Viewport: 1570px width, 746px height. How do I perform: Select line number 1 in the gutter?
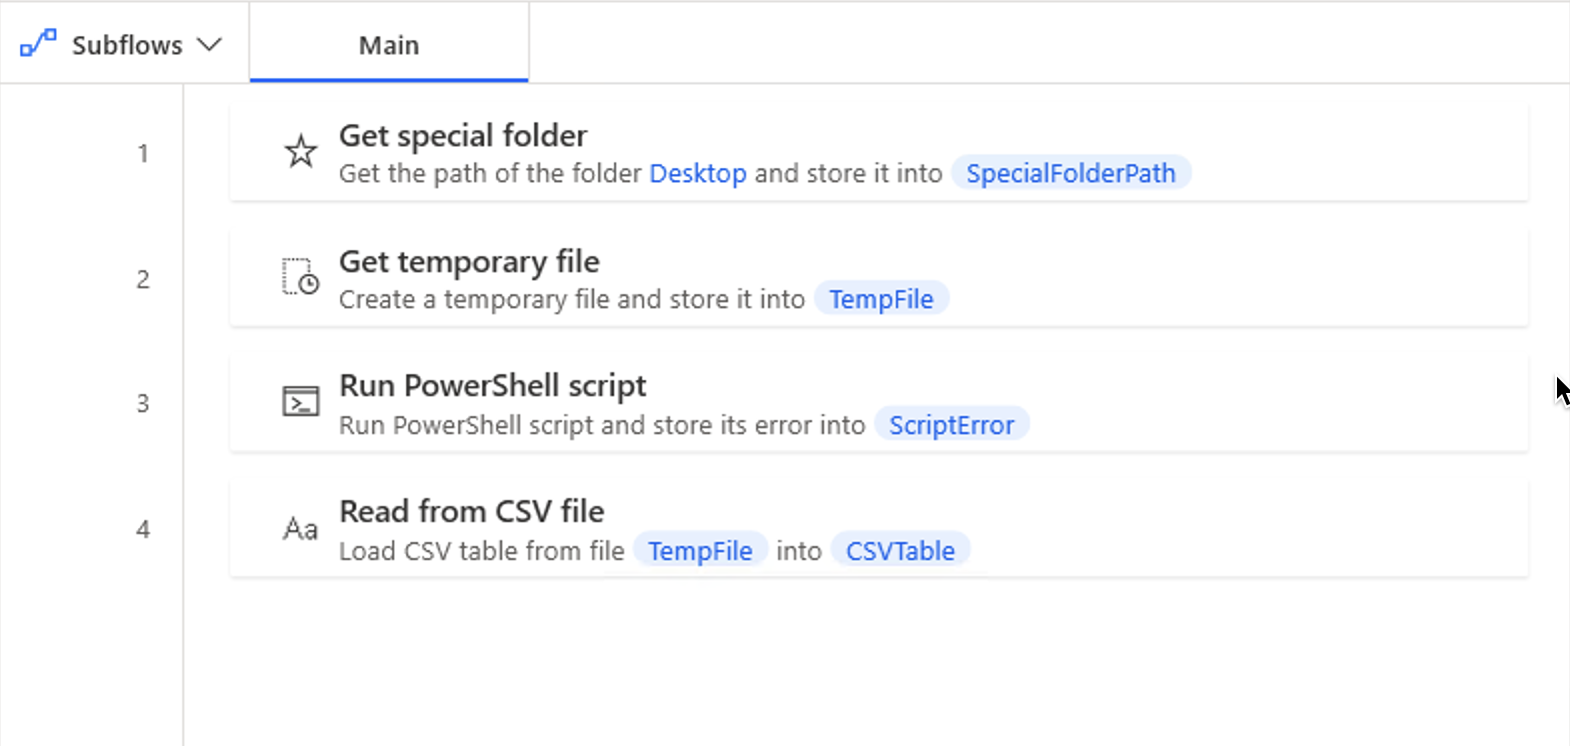[143, 153]
